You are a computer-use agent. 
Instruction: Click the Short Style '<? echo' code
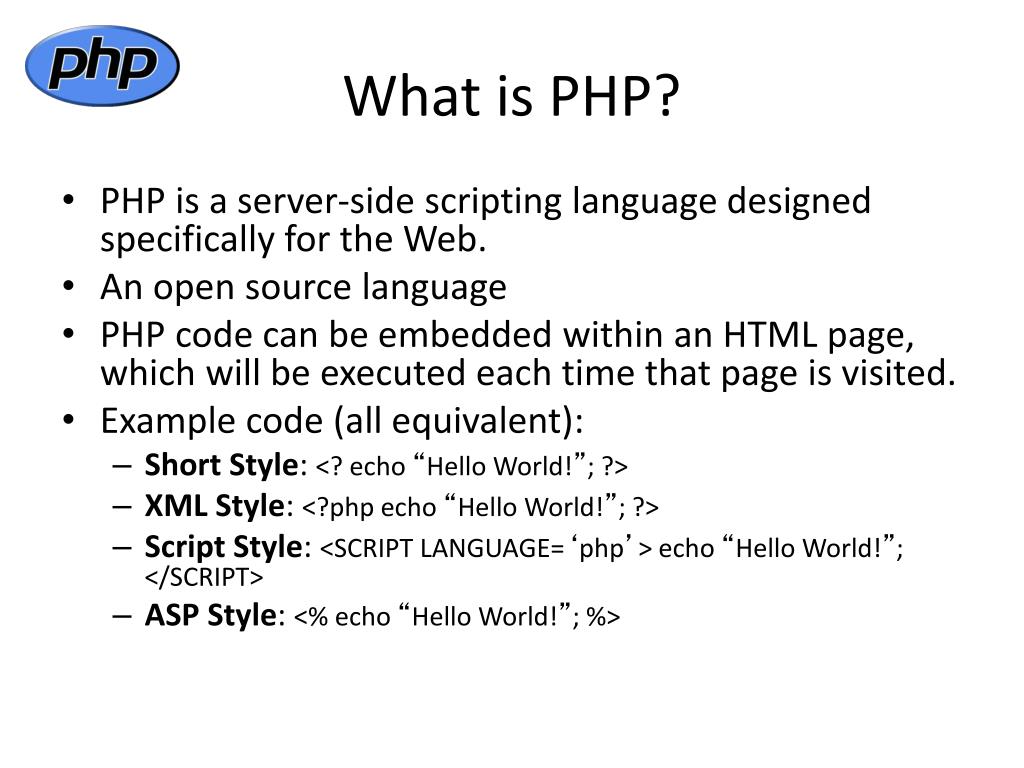472,466
